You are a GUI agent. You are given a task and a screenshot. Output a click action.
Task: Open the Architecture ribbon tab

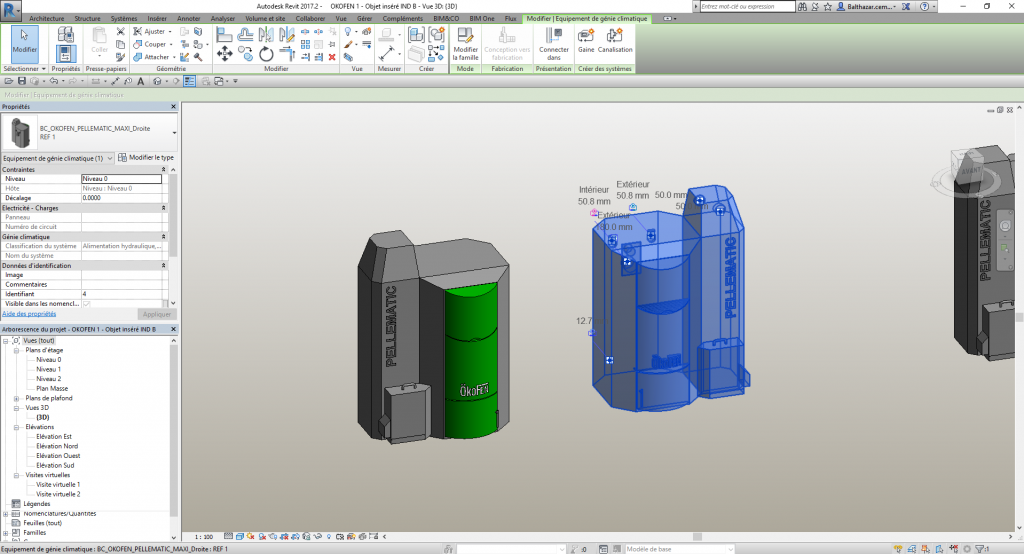pyautogui.click(x=47, y=18)
